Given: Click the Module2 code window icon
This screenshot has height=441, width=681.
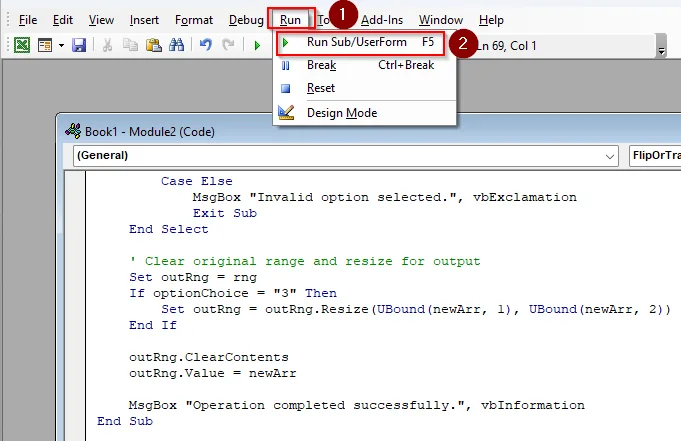Looking at the screenshot, I should point(73,131).
